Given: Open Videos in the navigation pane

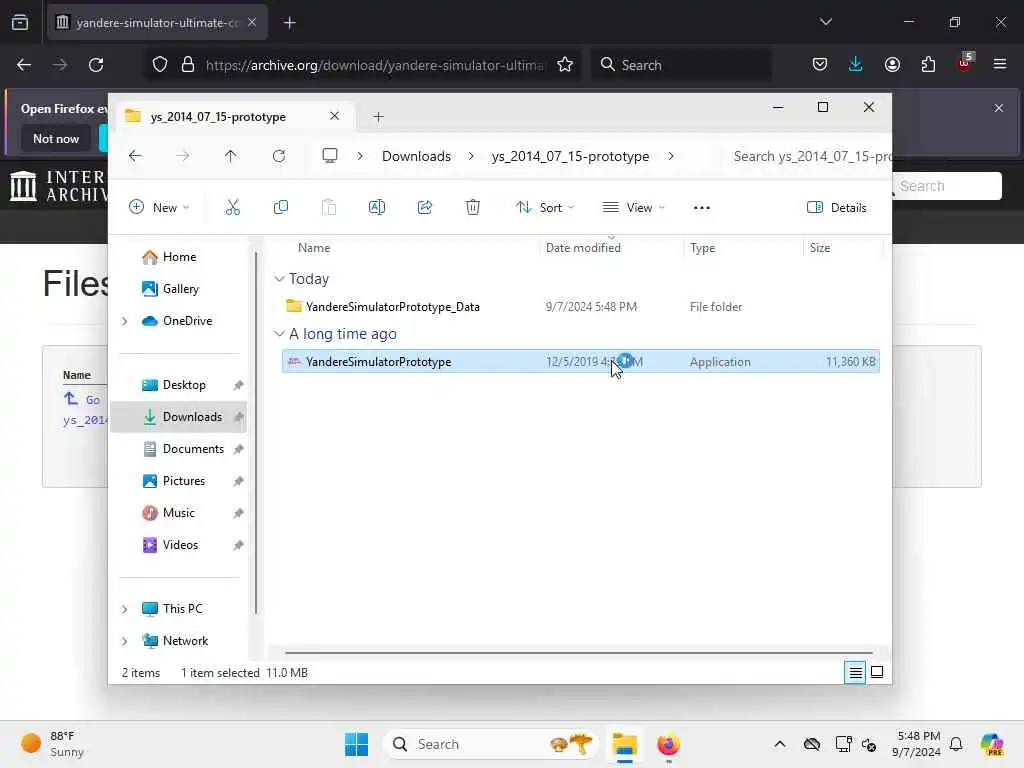Looking at the screenshot, I should pos(178,545).
